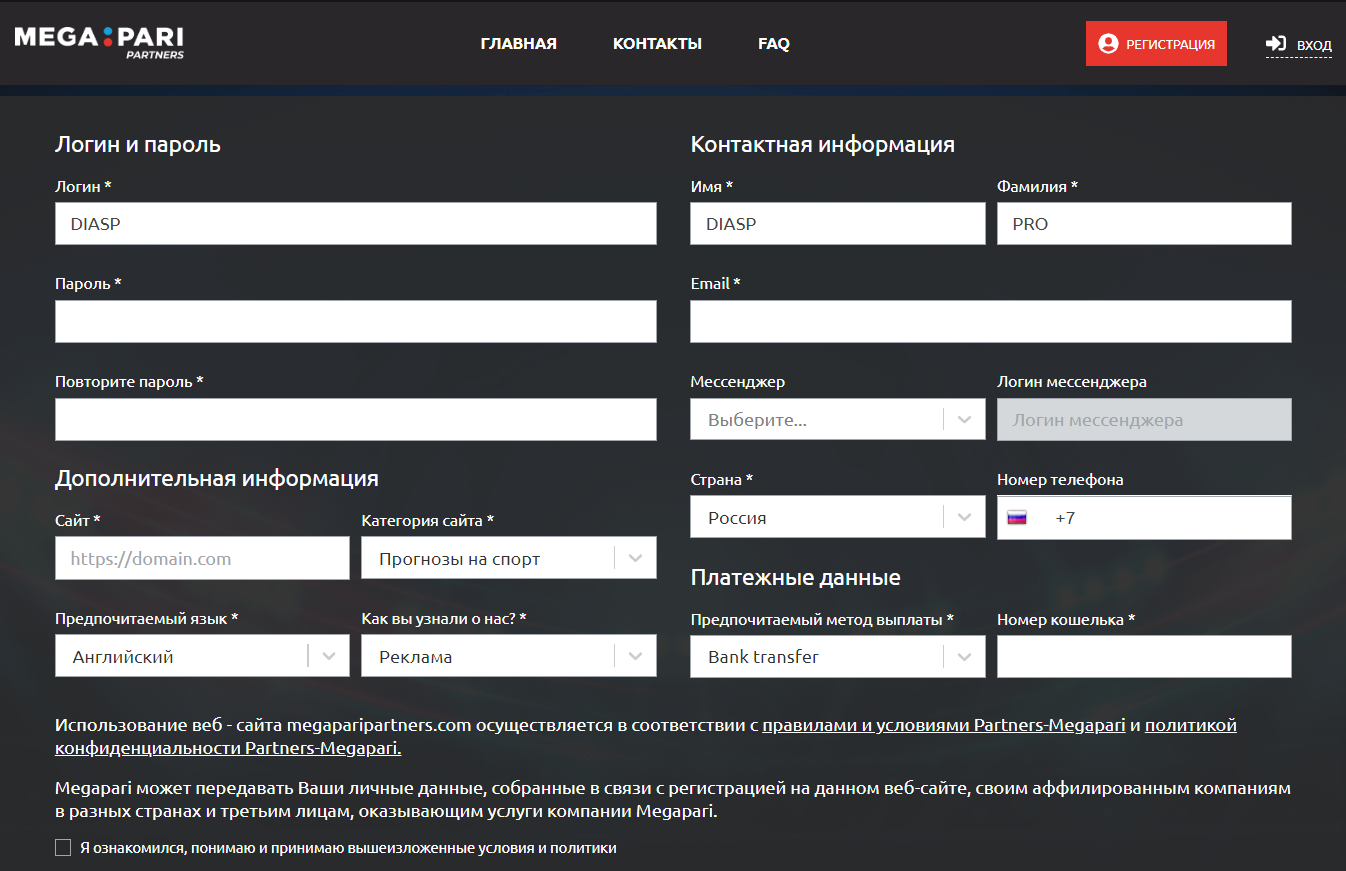Viewport: 1346px width, 871px height.
Task: Click the Повторите пароль field
Action: (x=356, y=420)
